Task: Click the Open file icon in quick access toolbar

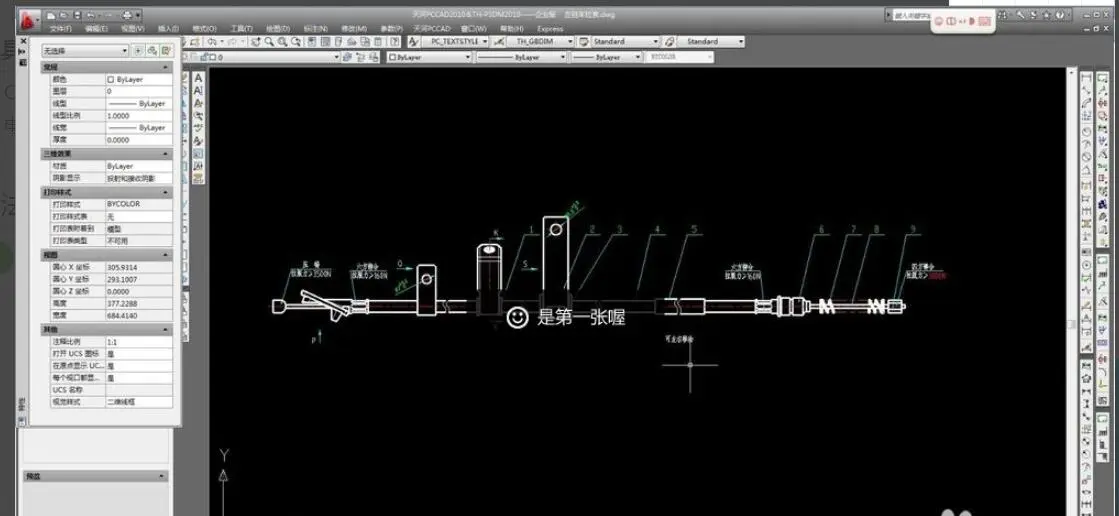Action: [64, 15]
